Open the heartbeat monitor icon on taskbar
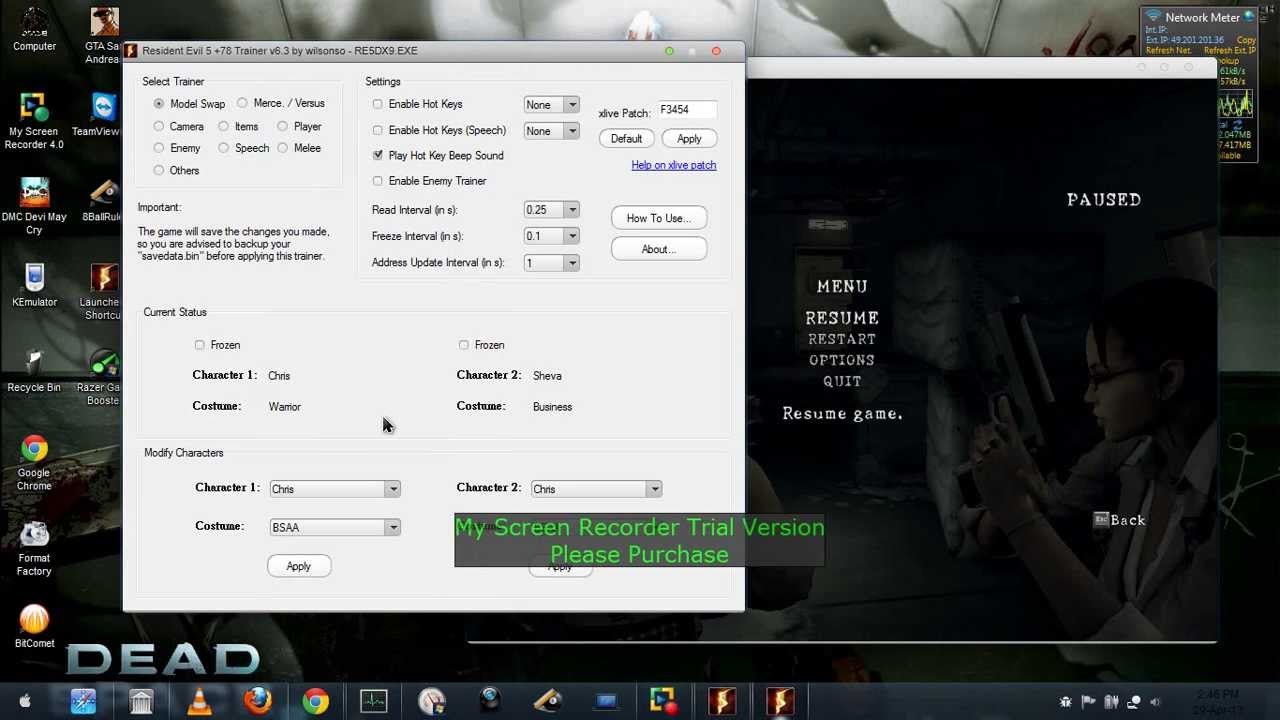Viewport: 1280px width, 720px height. click(373, 702)
